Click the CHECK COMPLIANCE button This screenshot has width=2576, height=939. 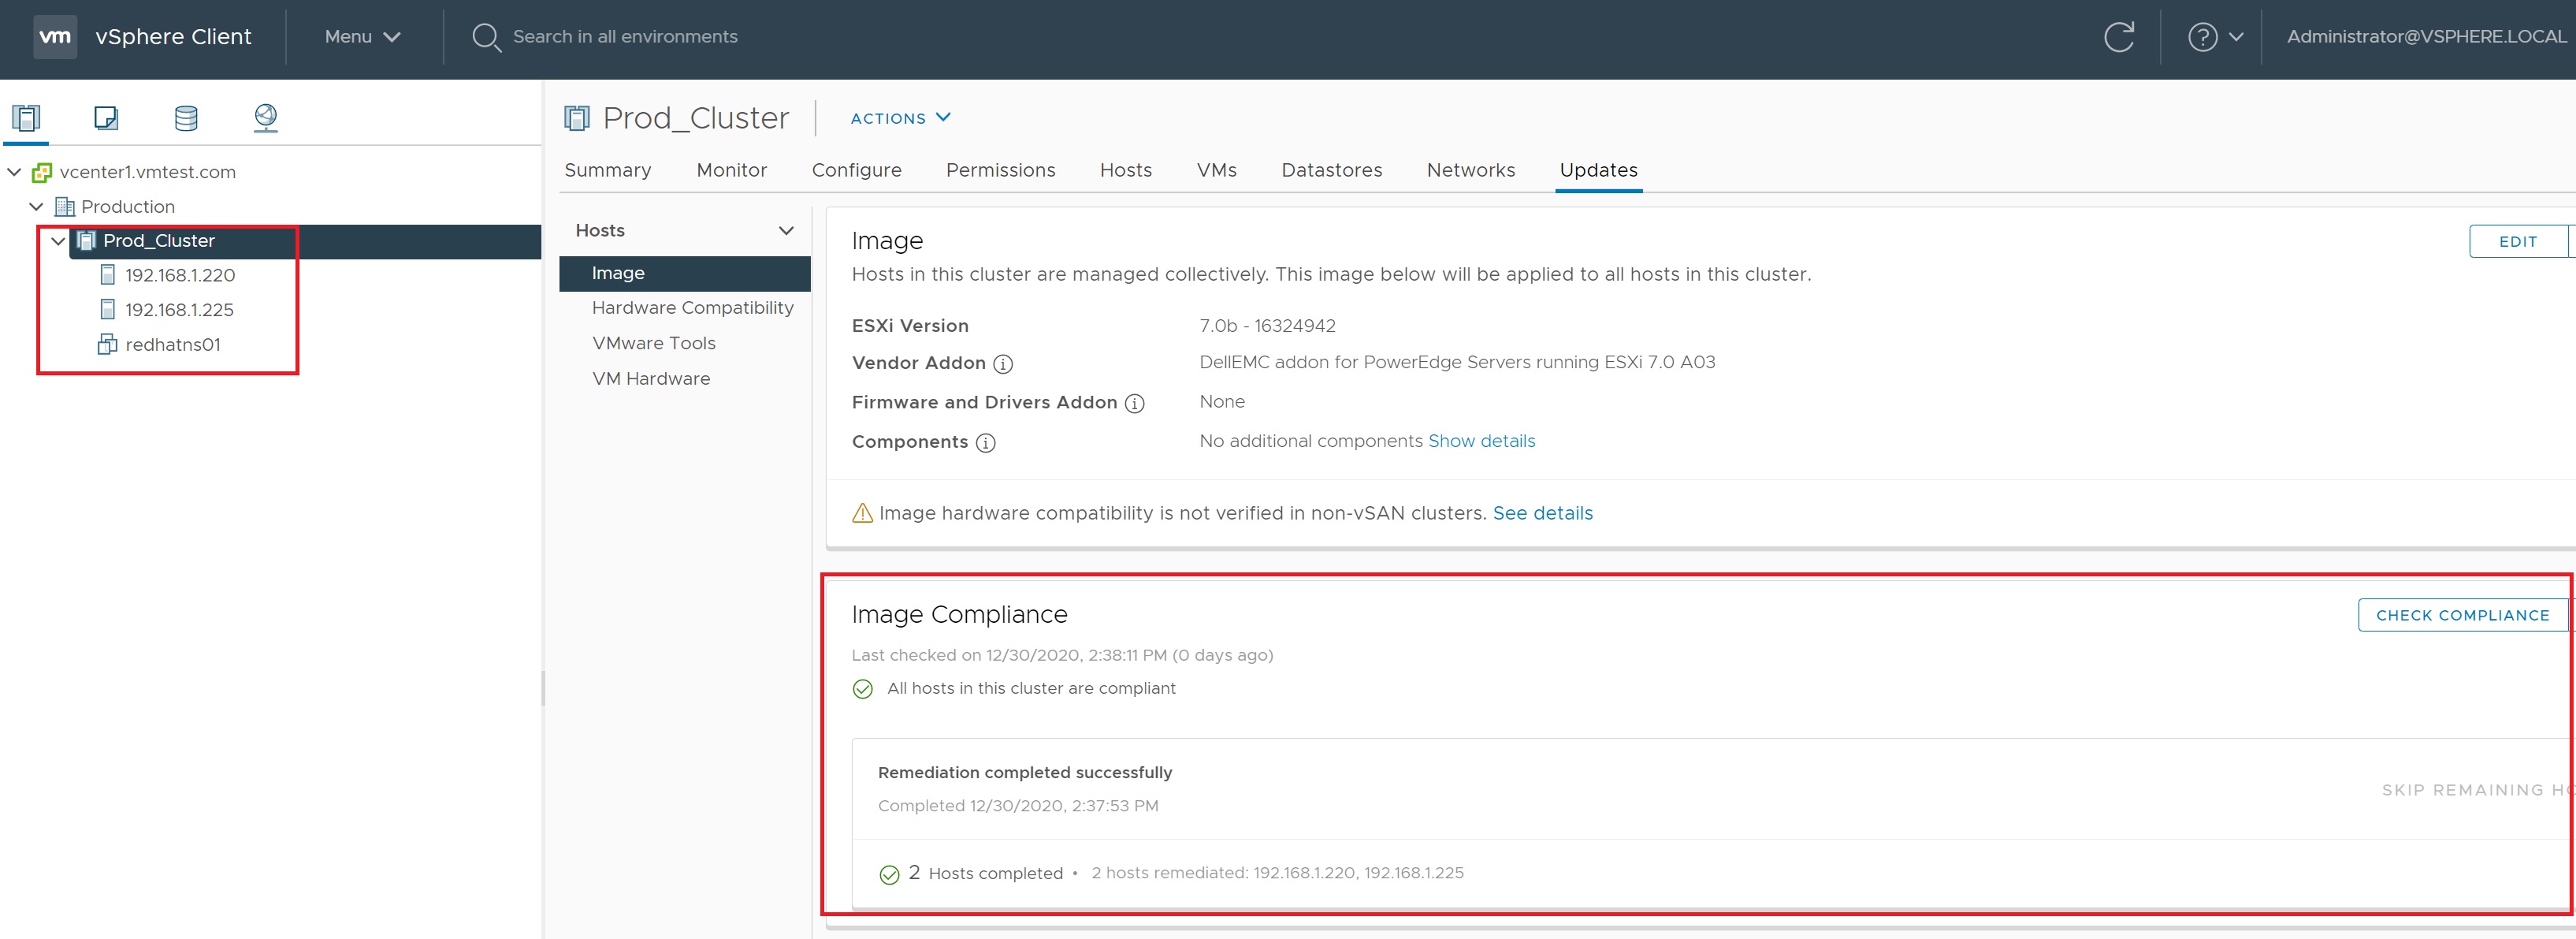[x=2462, y=615]
